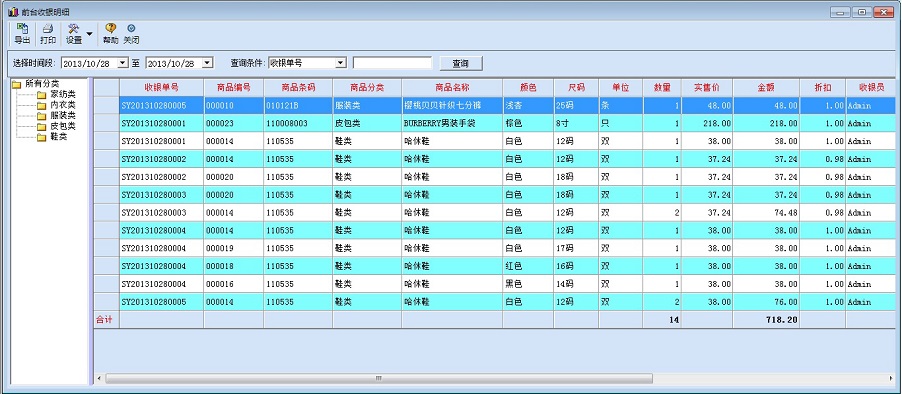Viewport: 902px width, 394px height.
Task: Click the 颜色 column header
Action: pos(528,87)
